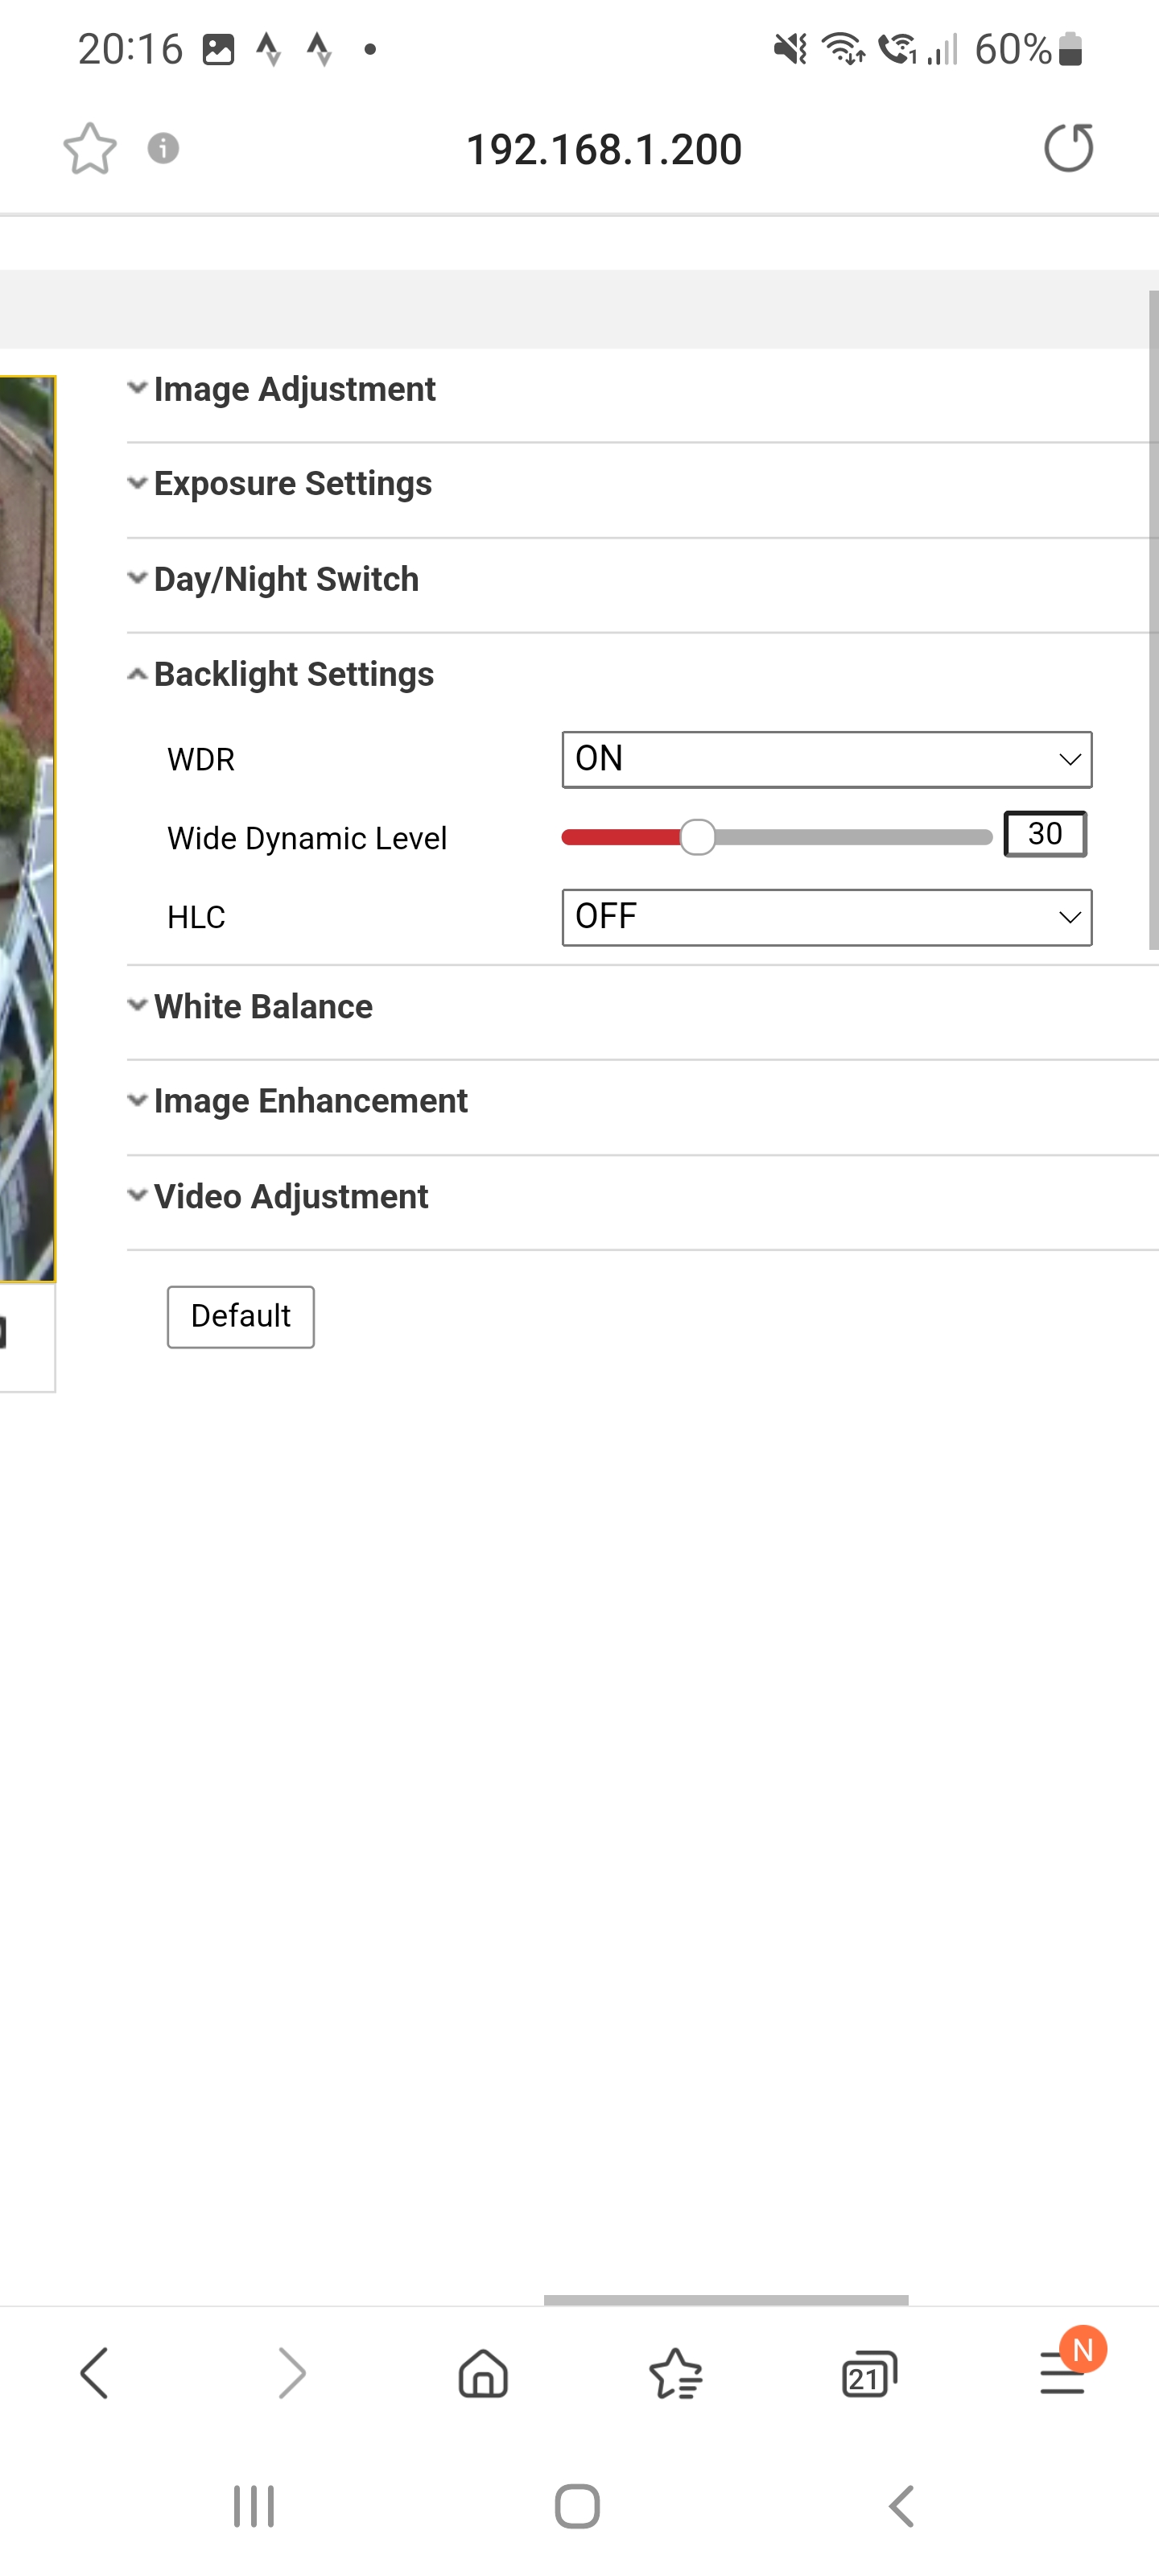Reload the page with refresh icon
1159x2576 pixels.
(x=1068, y=149)
